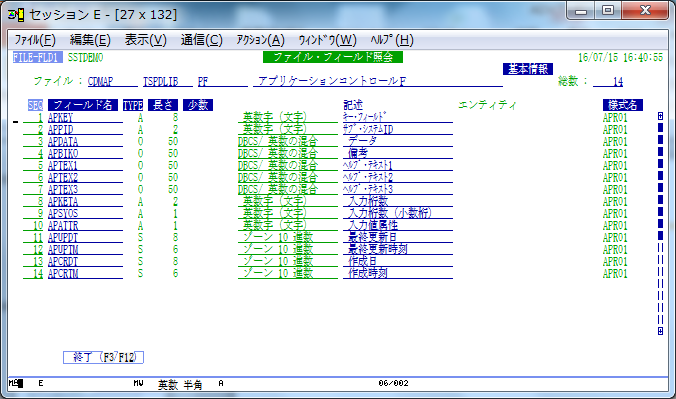Image resolution: width=676 pixels, height=399 pixels.
Task: Click the scroll-up arrow icon beside APKEY row
Action: click(x=660, y=116)
